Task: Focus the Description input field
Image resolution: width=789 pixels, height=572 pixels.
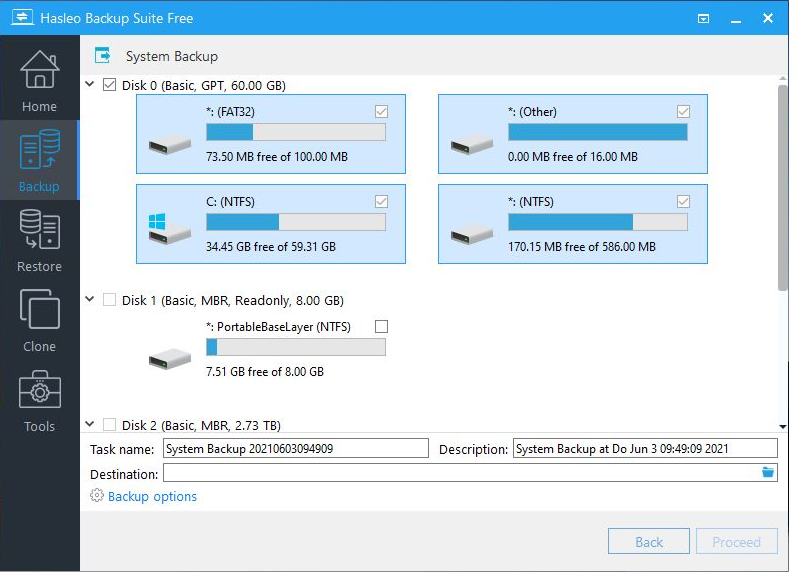Action: (x=645, y=448)
